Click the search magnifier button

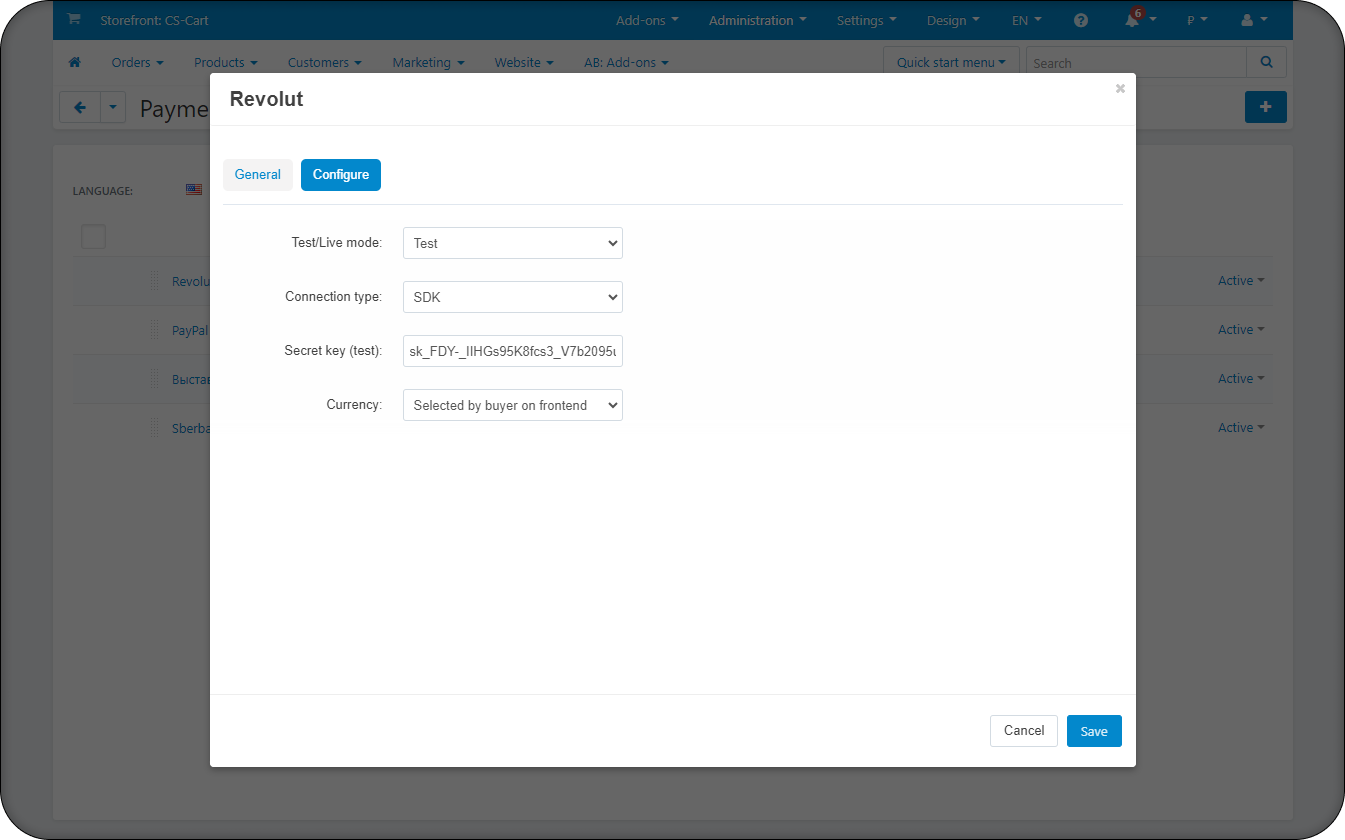pos(1267,62)
